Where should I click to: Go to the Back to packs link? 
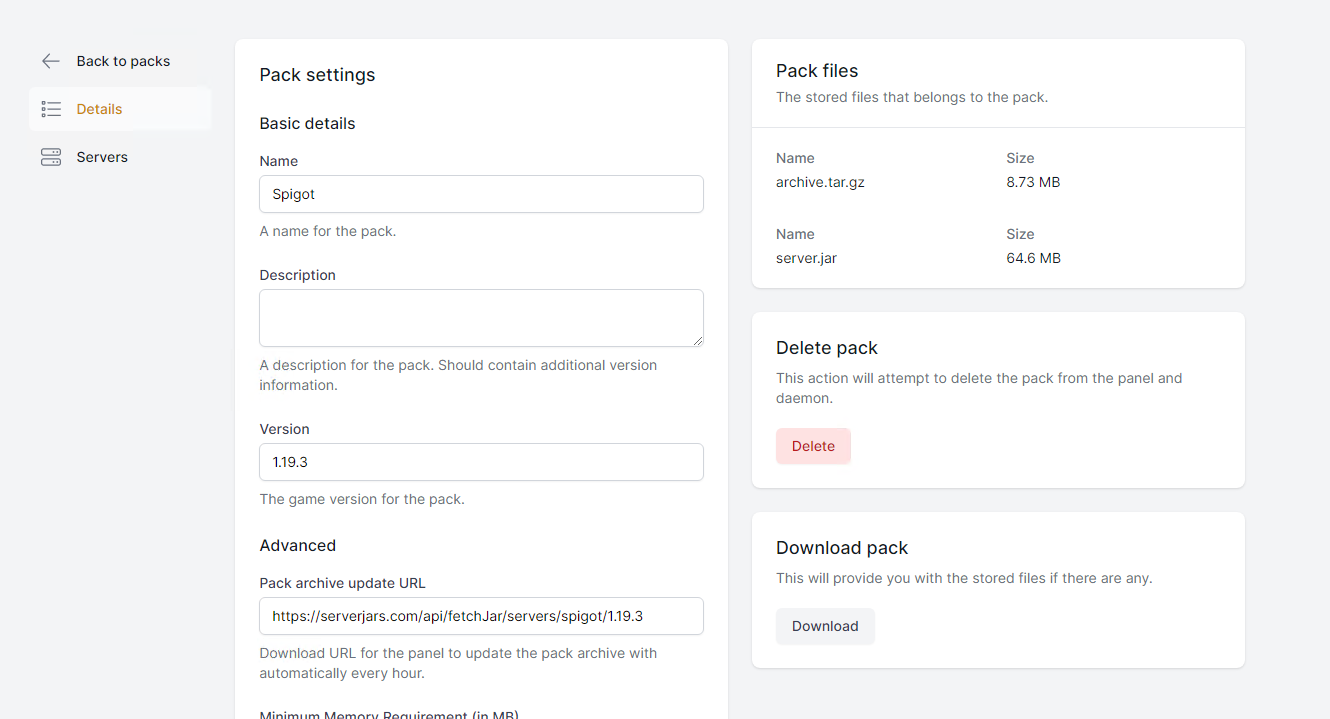[x=123, y=61]
